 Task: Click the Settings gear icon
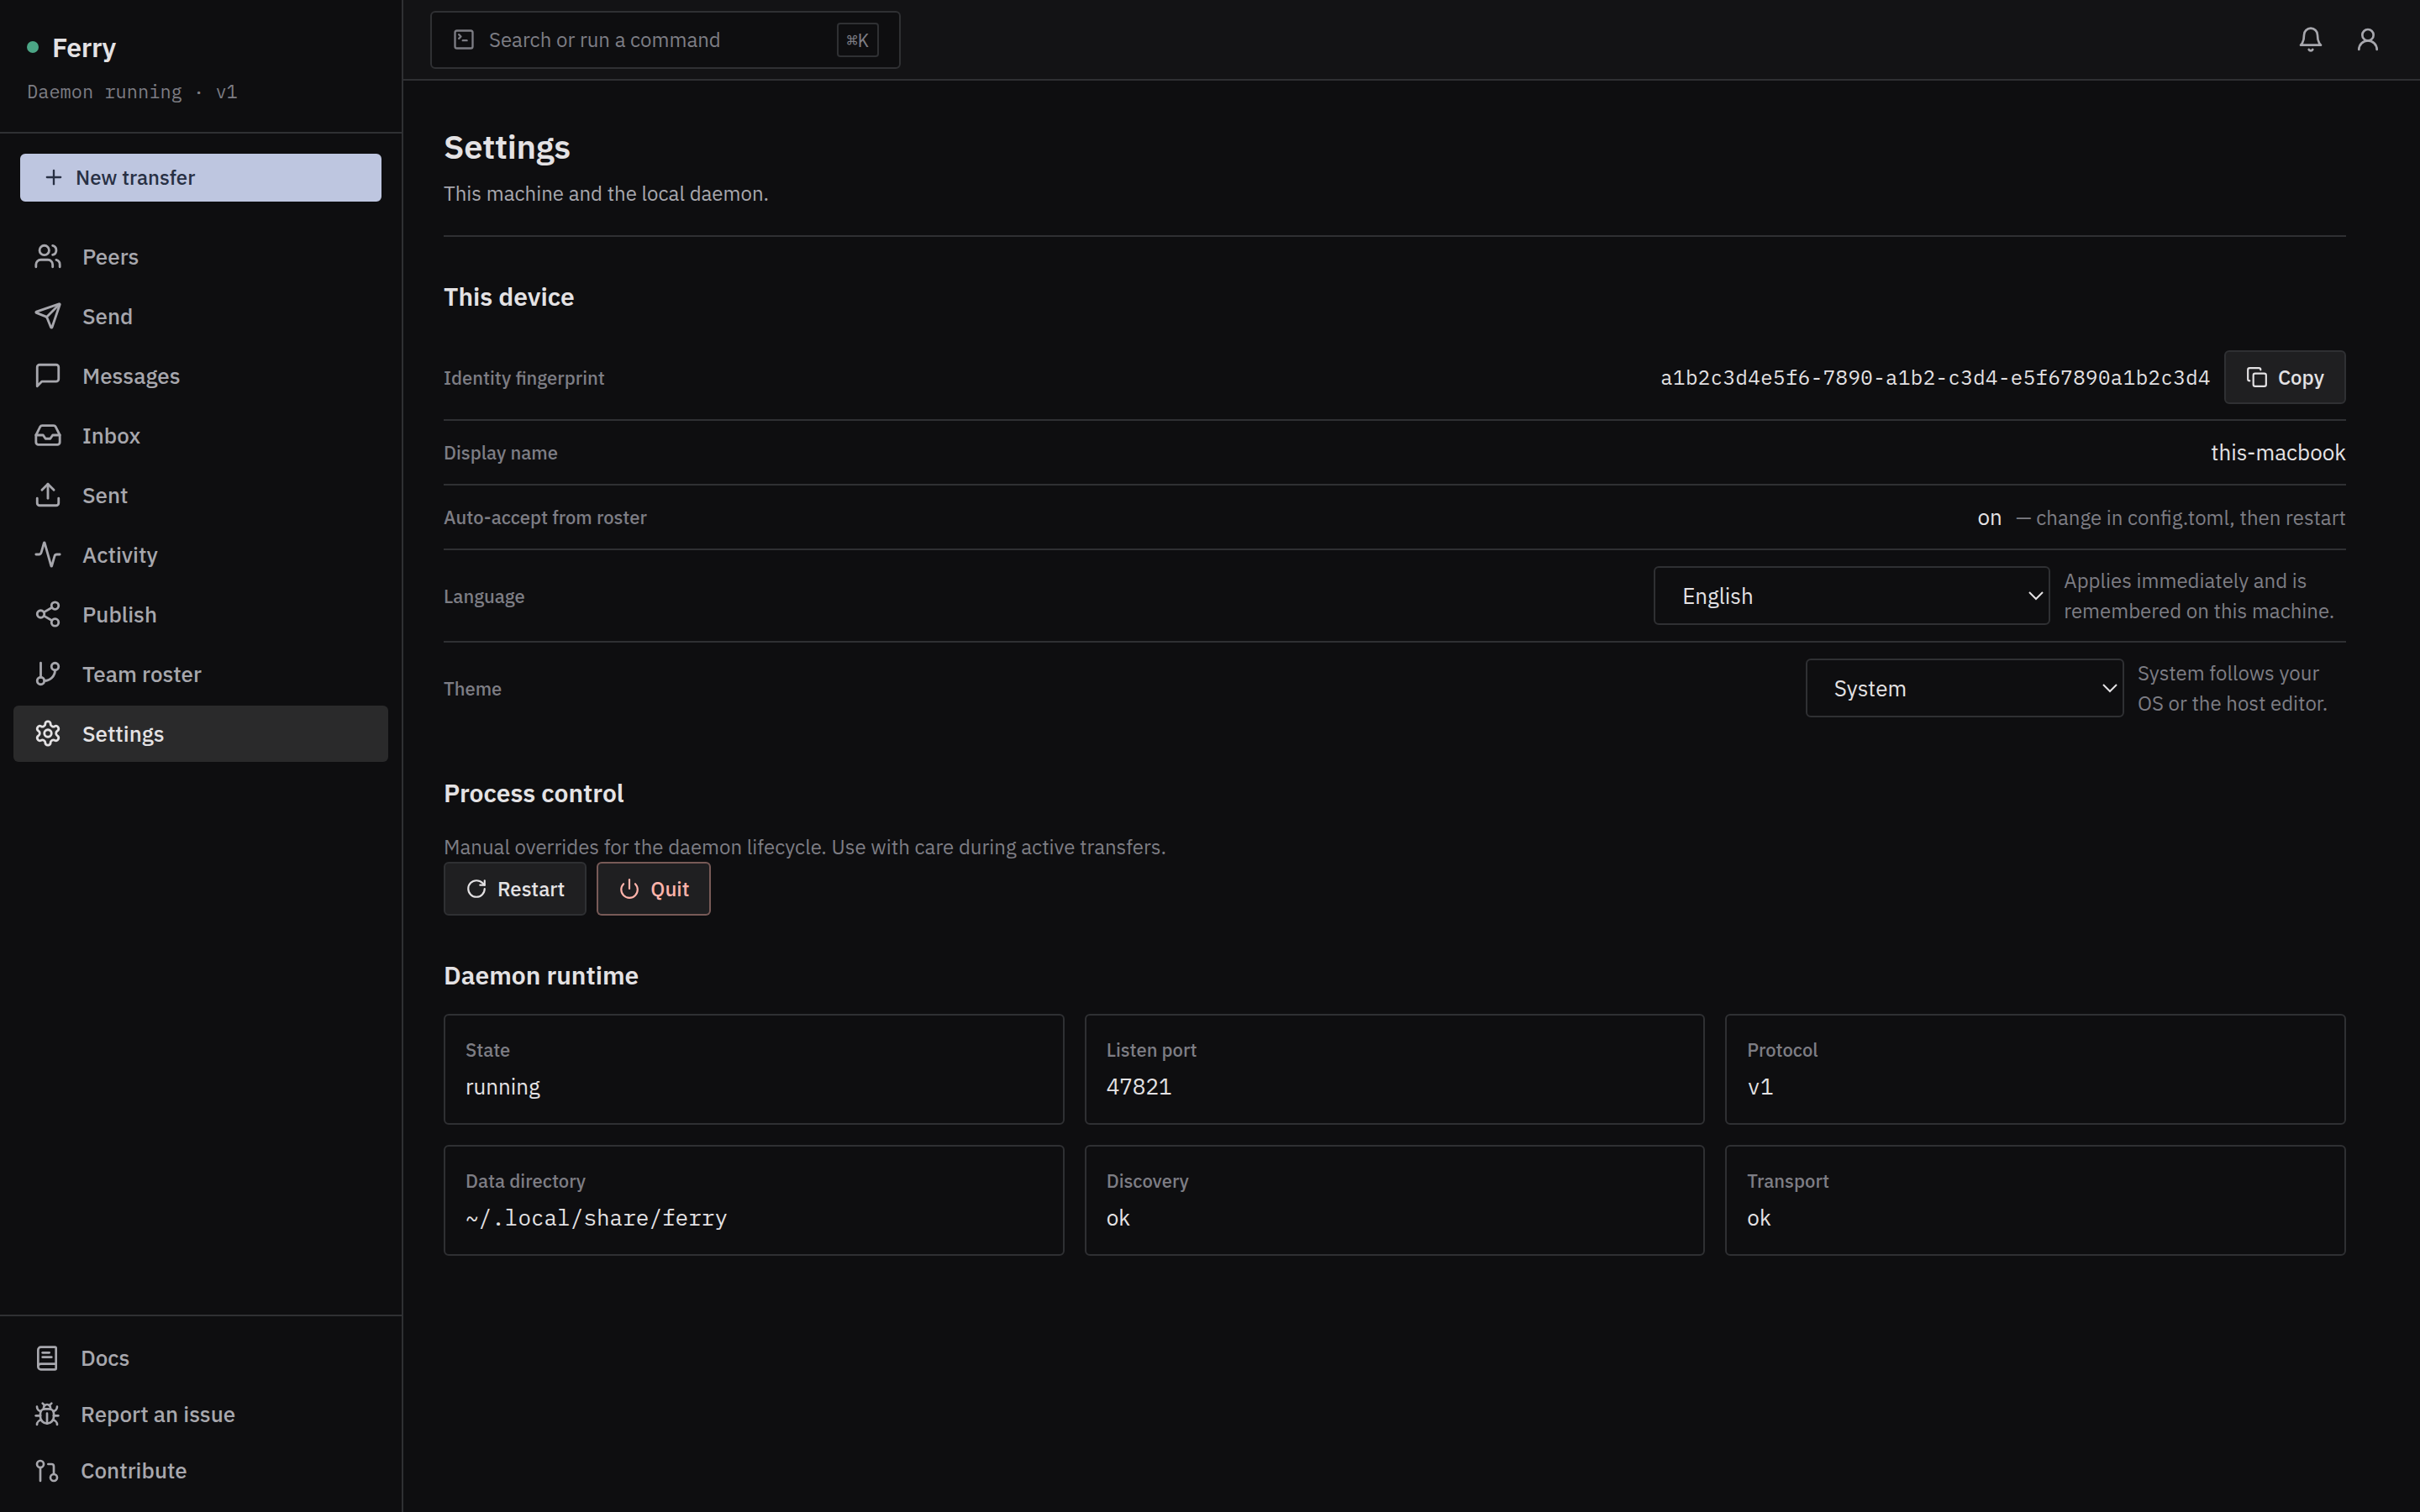click(x=48, y=734)
